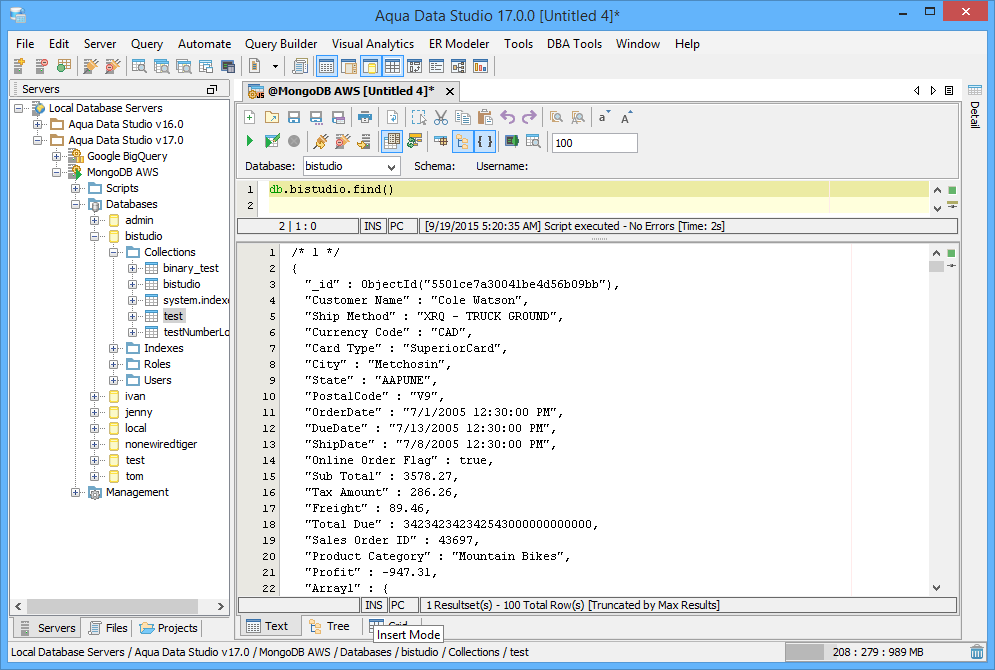The width and height of the screenshot is (995, 670).
Task: Click the Execute Edit icon beside the play button
Action: click(272, 141)
